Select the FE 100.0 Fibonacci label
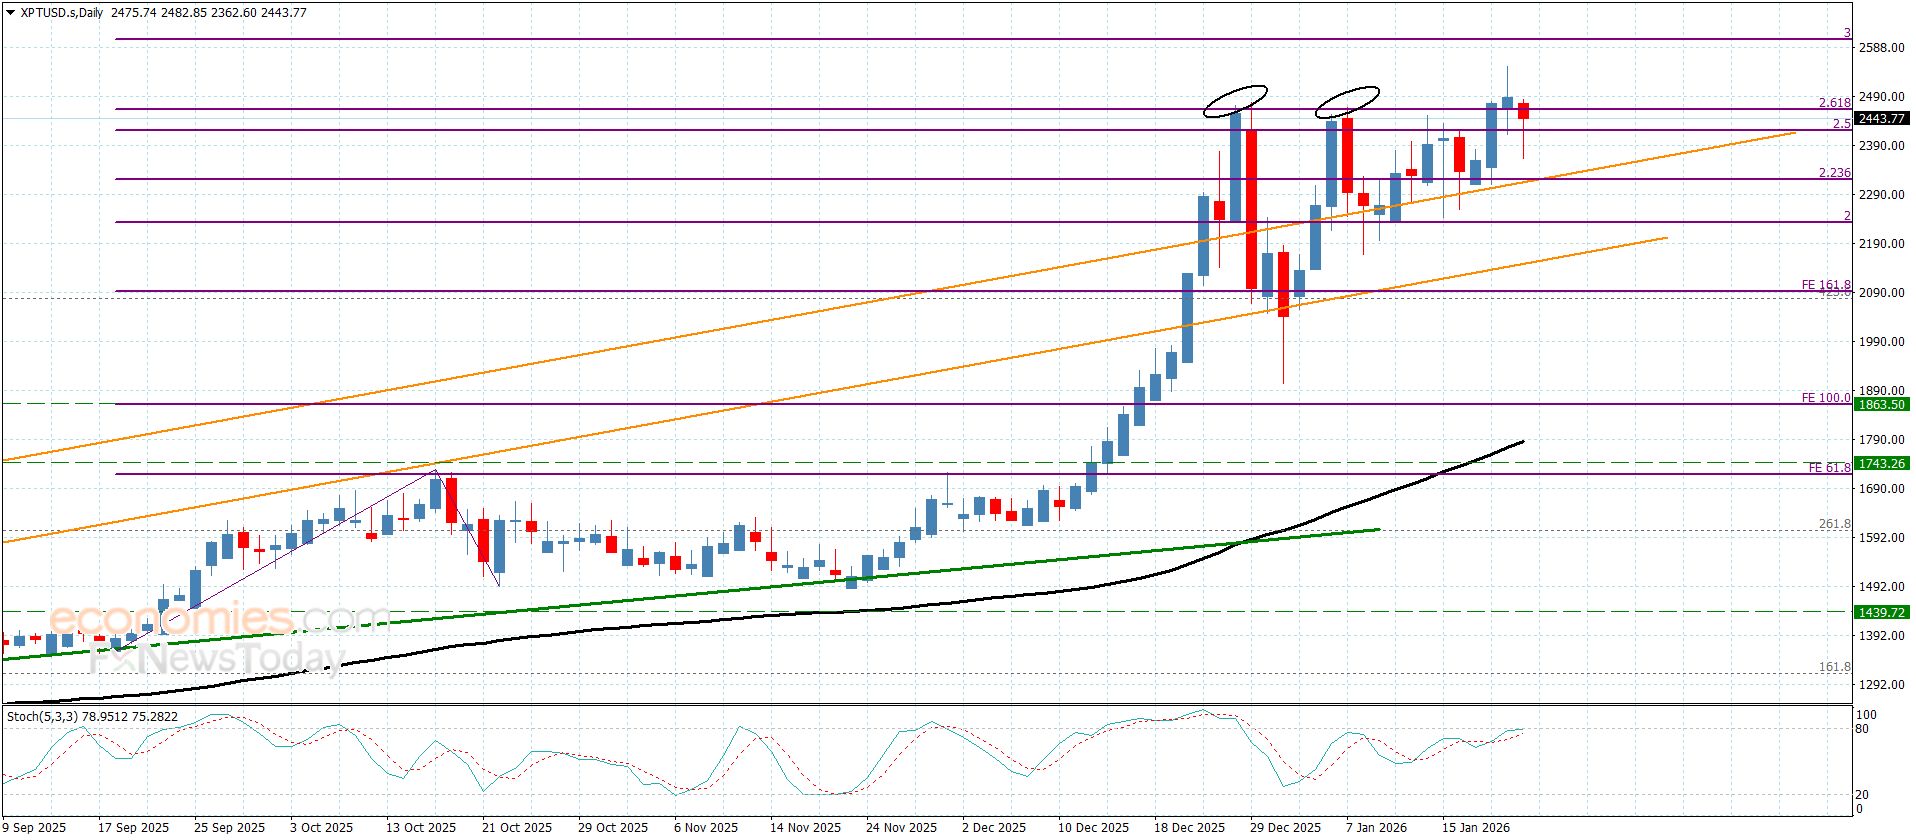The height and width of the screenshot is (840, 1916). [1825, 398]
